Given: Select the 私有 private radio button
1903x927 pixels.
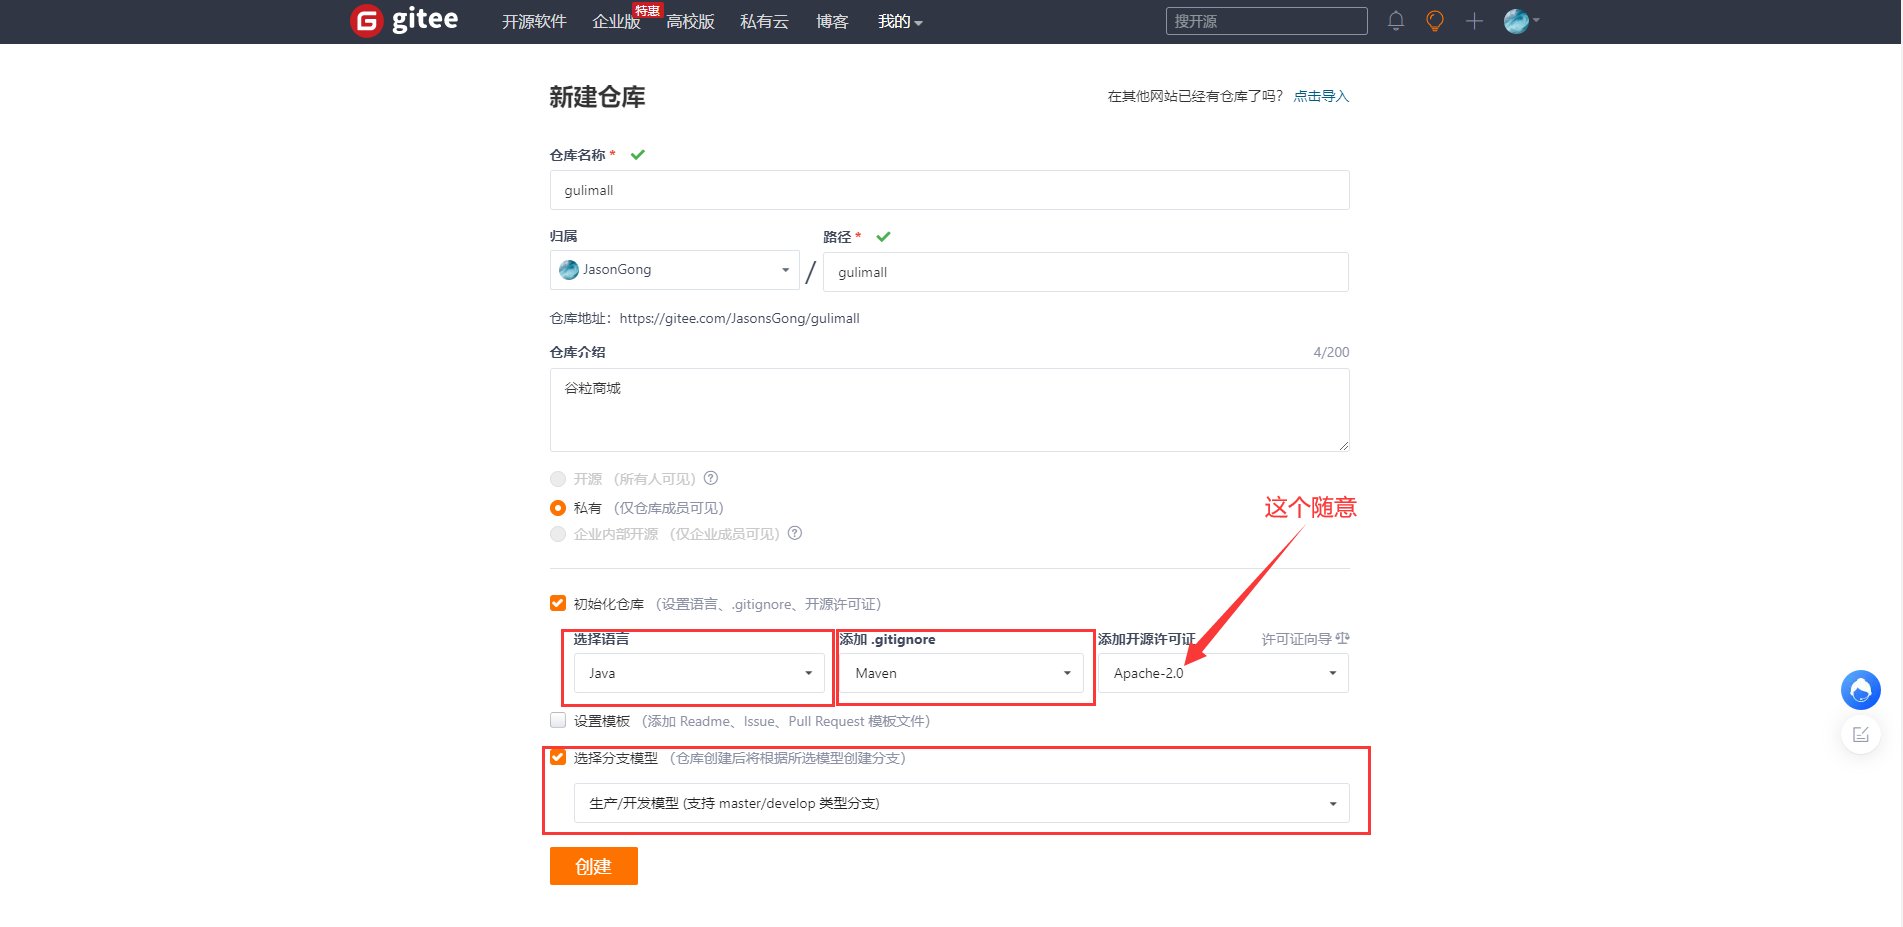Looking at the screenshot, I should 558,508.
